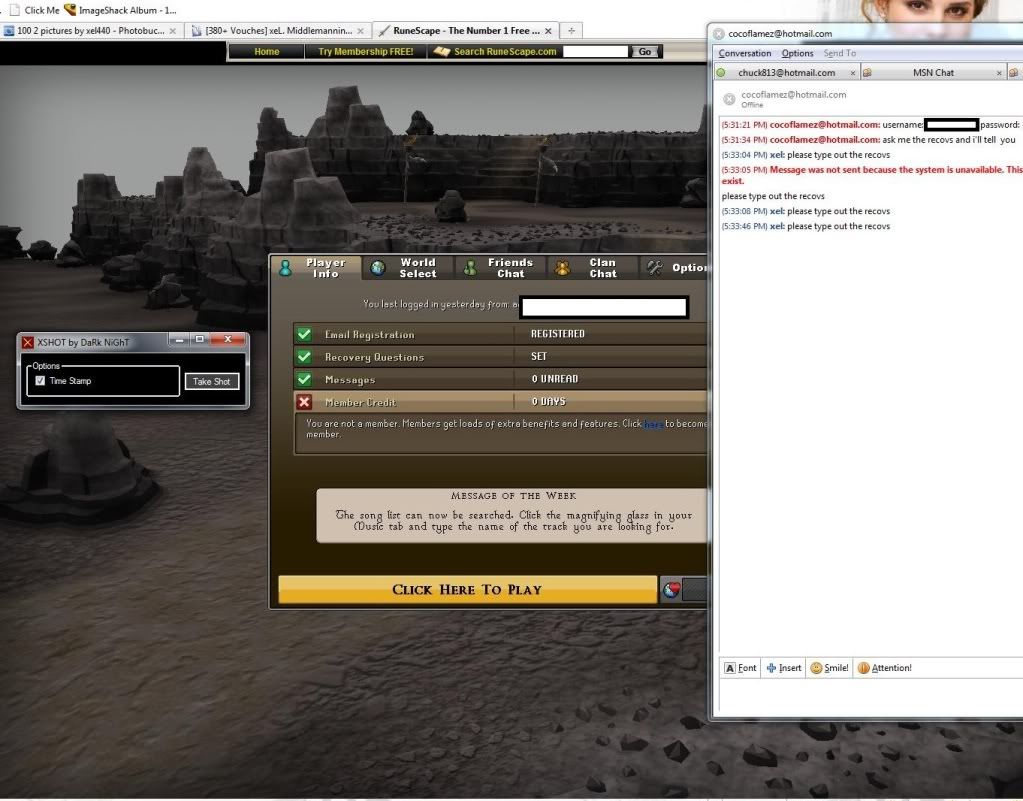This screenshot has width=1023, height=801.
Task: Click the Font letter icon in chat toolbar
Action: click(x=730, y=668)
